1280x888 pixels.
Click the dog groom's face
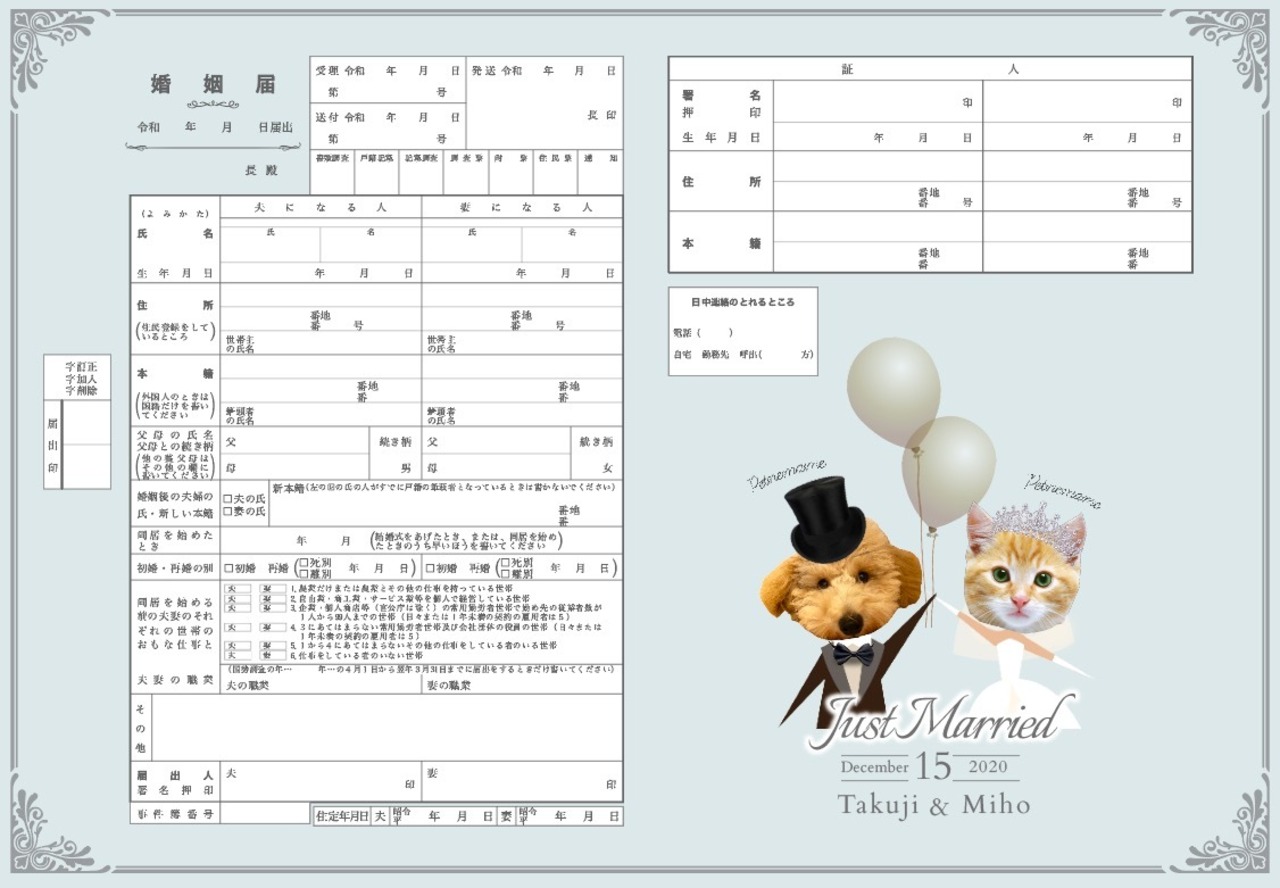[841, 582]
